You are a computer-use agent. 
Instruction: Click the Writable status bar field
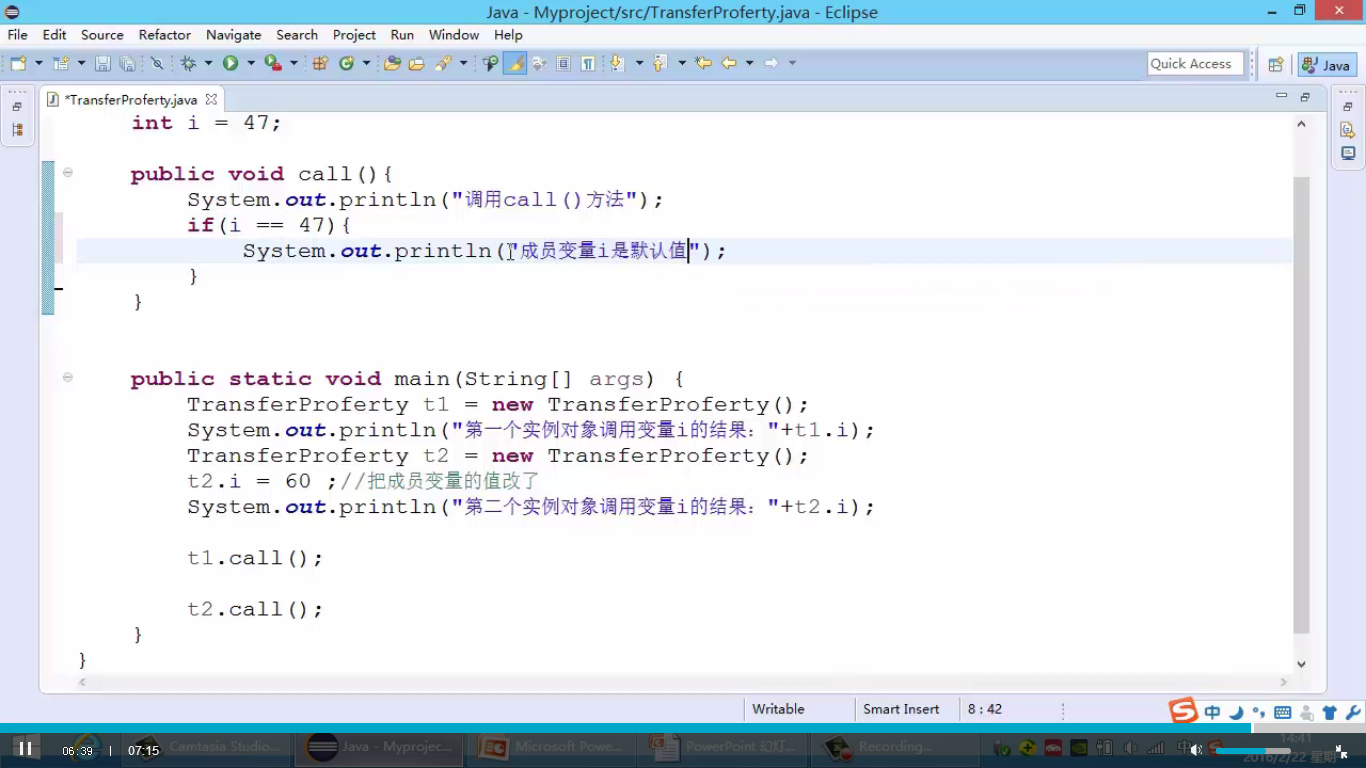tap(778, 709)
